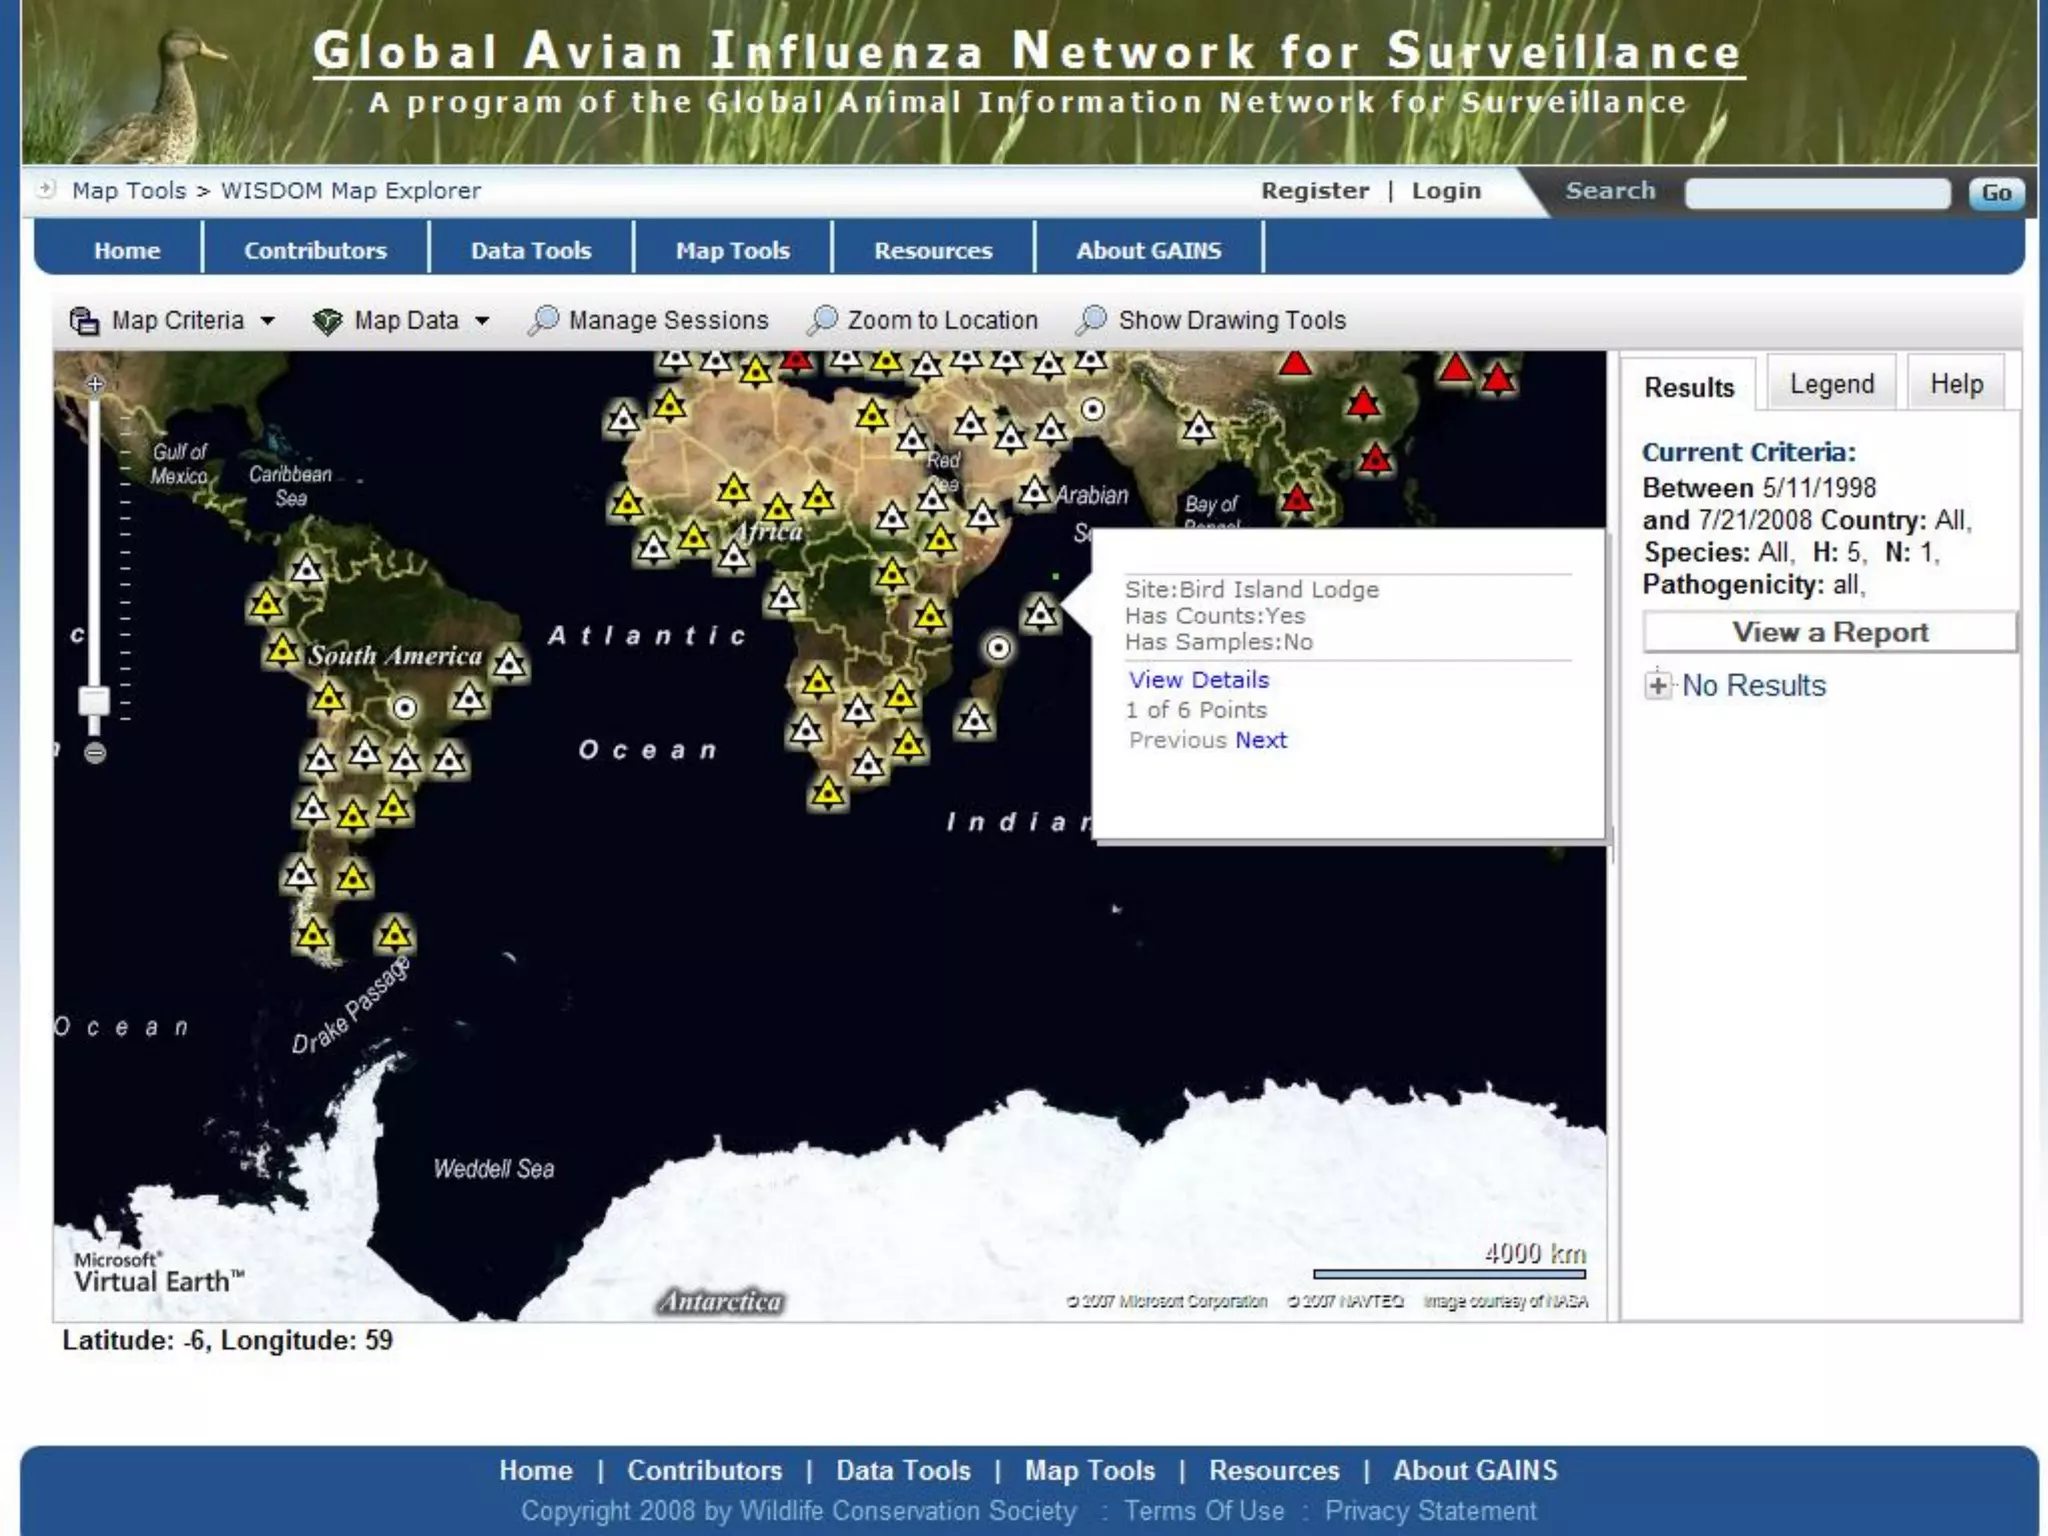Click the Map Data gem icon
The height and width of the screenshot is (1536, 2048).
pyautogui.click(x=327, y=321)
